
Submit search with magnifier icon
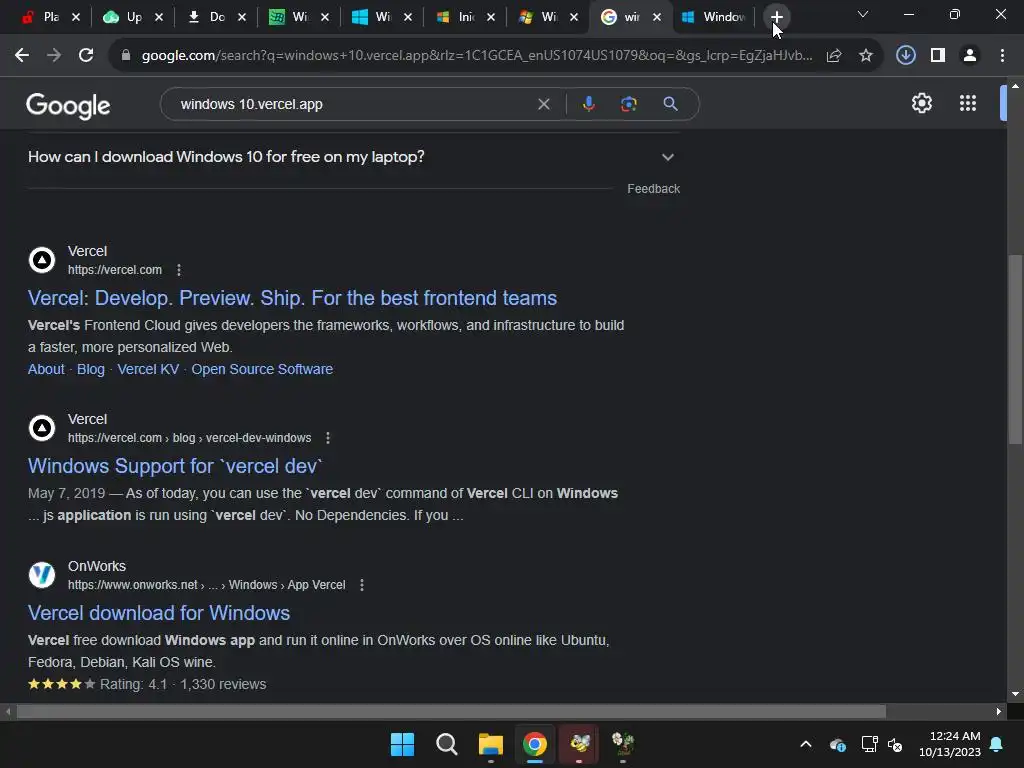point(671,104)
